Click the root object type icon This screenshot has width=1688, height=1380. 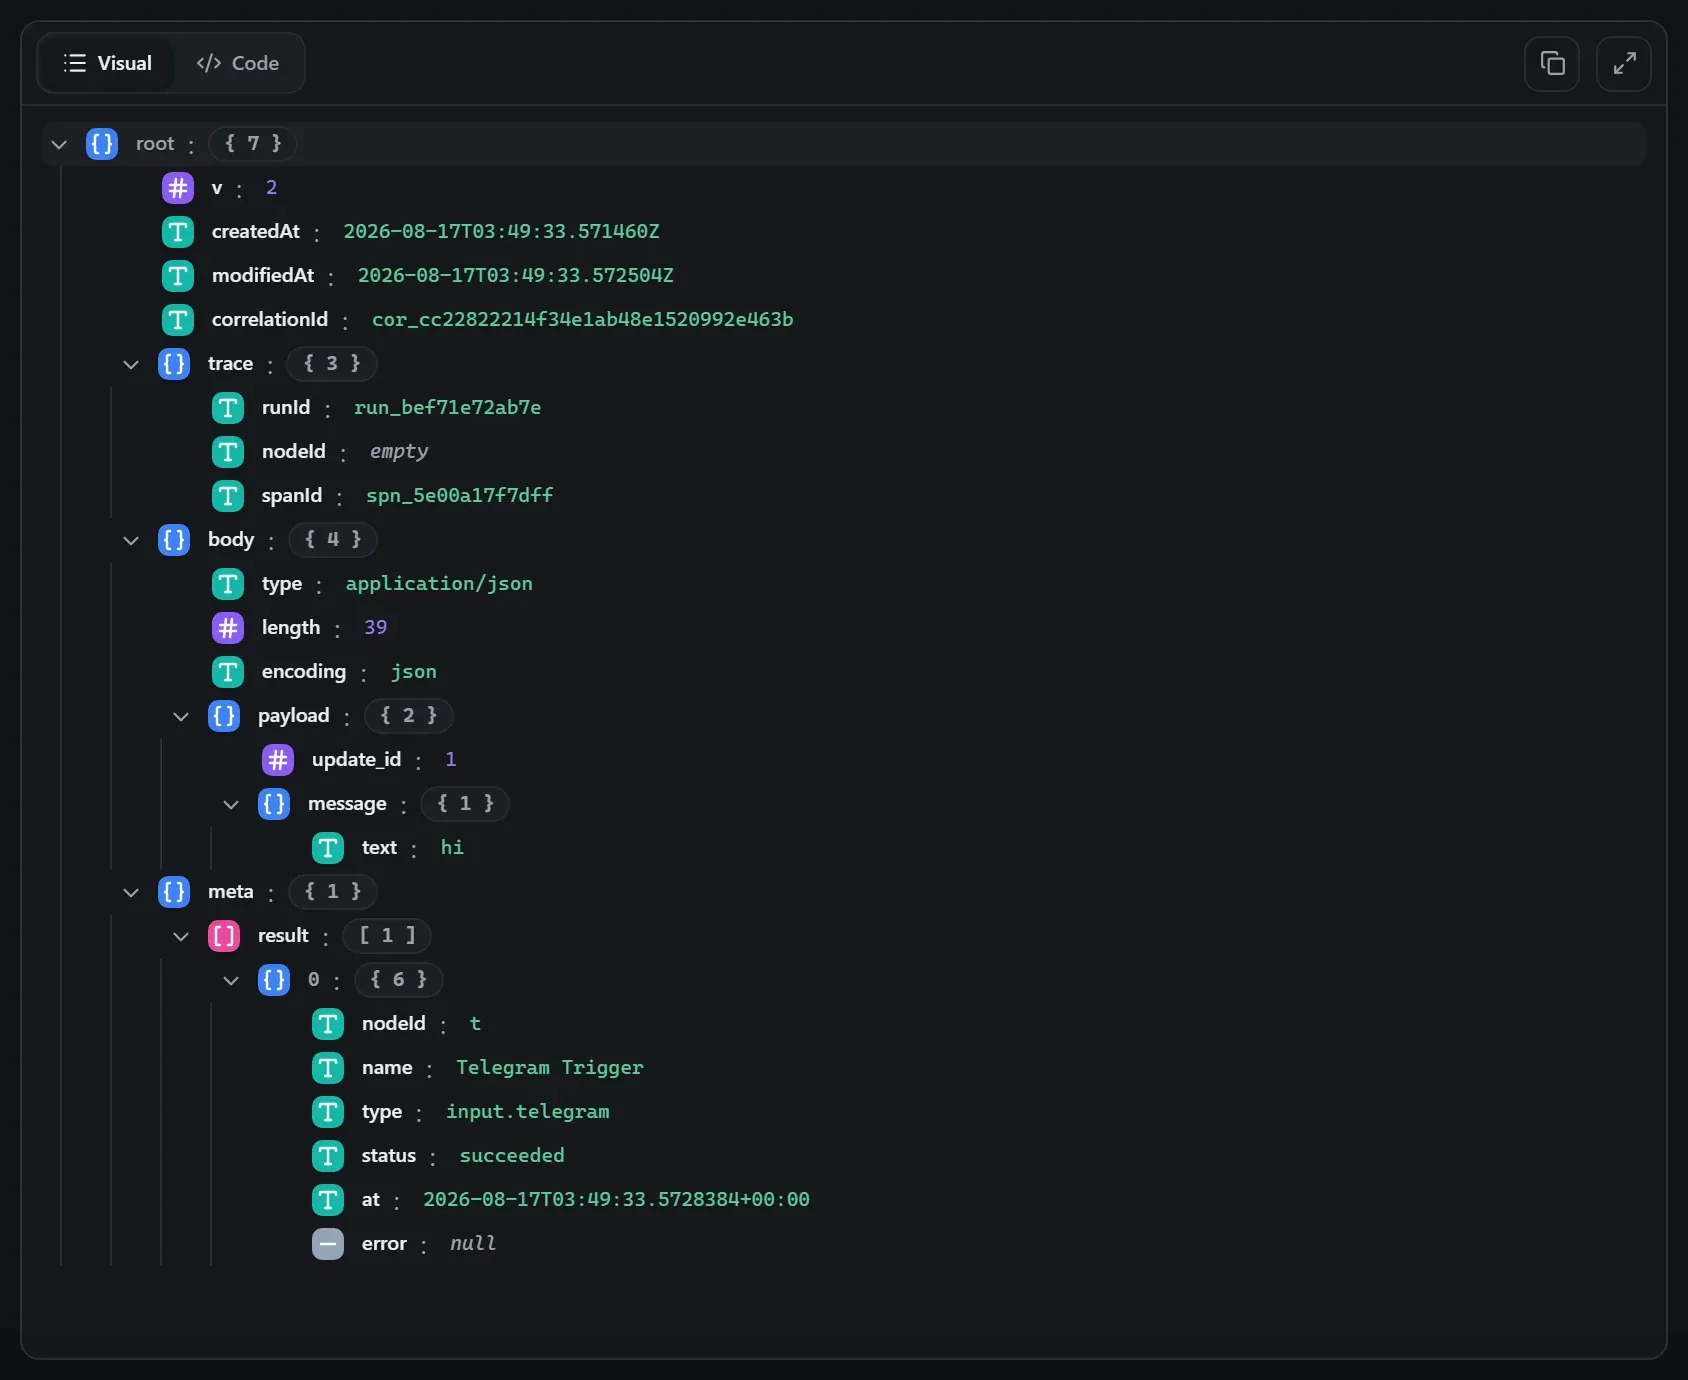(x=102, y=144)
